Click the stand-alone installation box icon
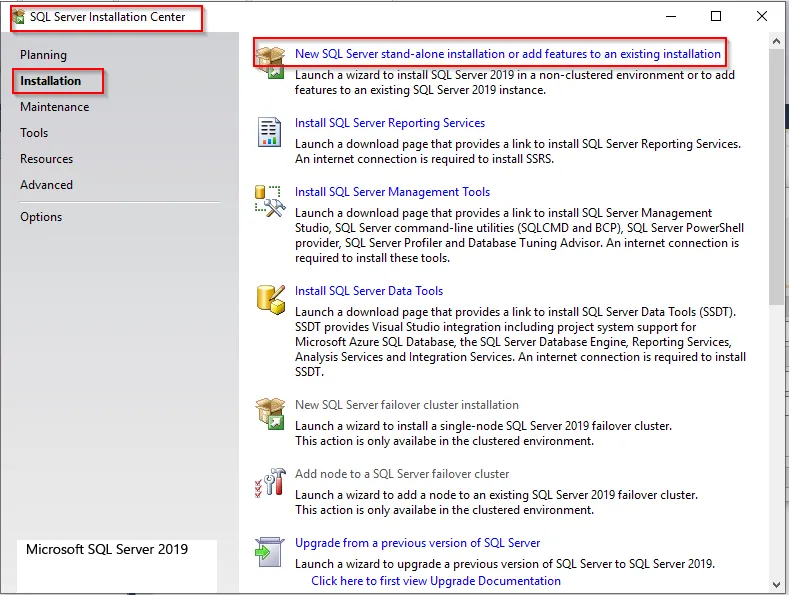Viewport: 789px width, 595px height. (271, 62)
